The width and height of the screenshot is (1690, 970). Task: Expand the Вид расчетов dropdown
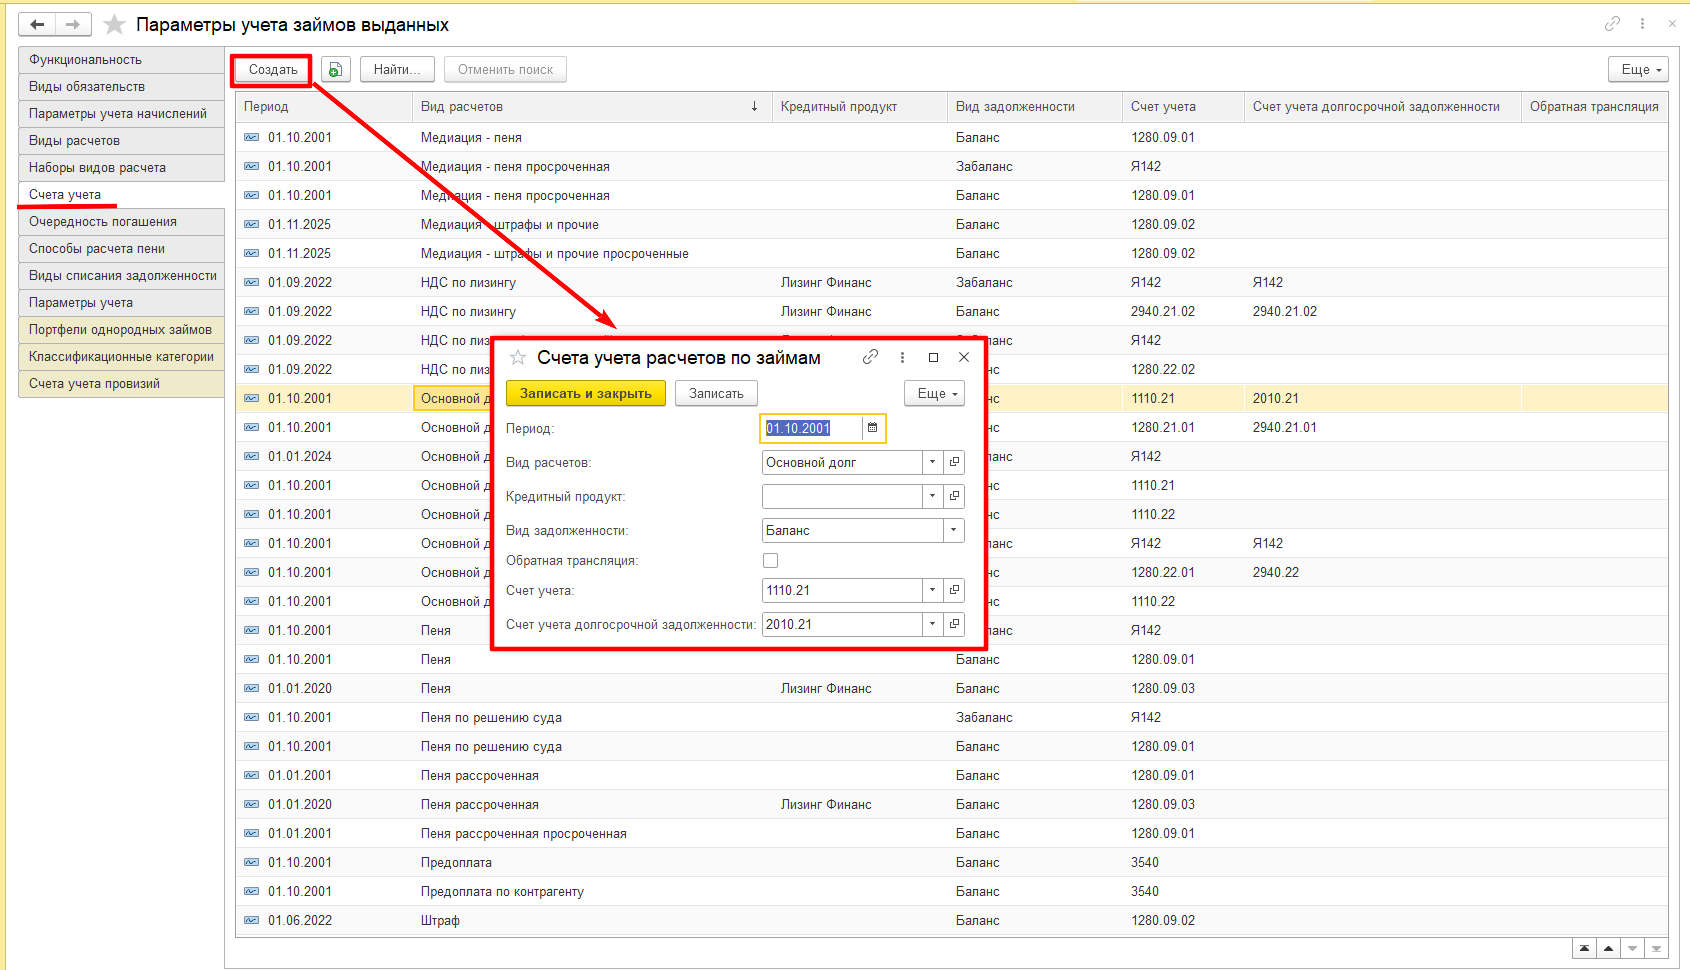pos(933,462)
